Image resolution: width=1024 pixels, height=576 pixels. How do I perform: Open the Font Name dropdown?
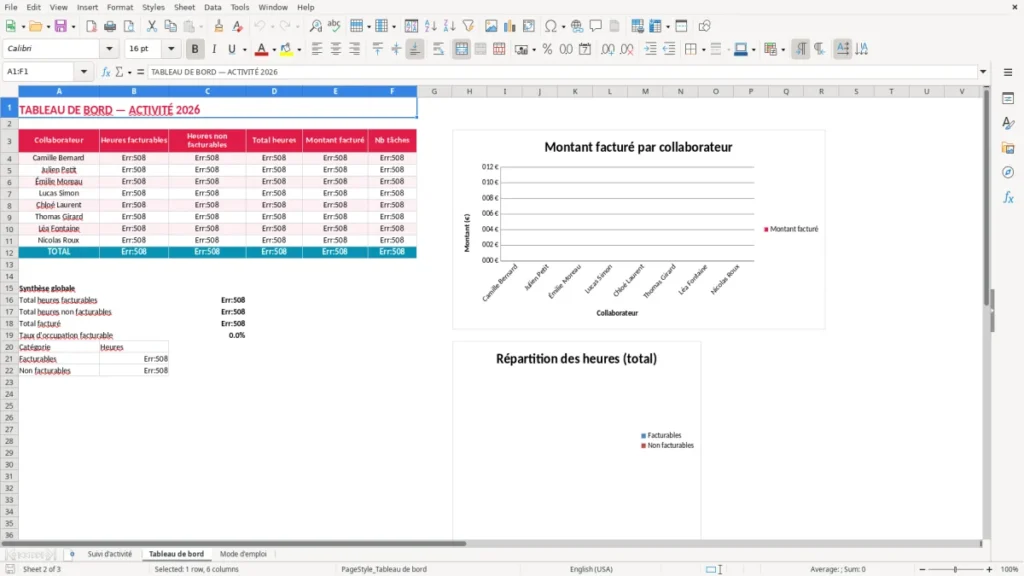[x=109, y=48]
